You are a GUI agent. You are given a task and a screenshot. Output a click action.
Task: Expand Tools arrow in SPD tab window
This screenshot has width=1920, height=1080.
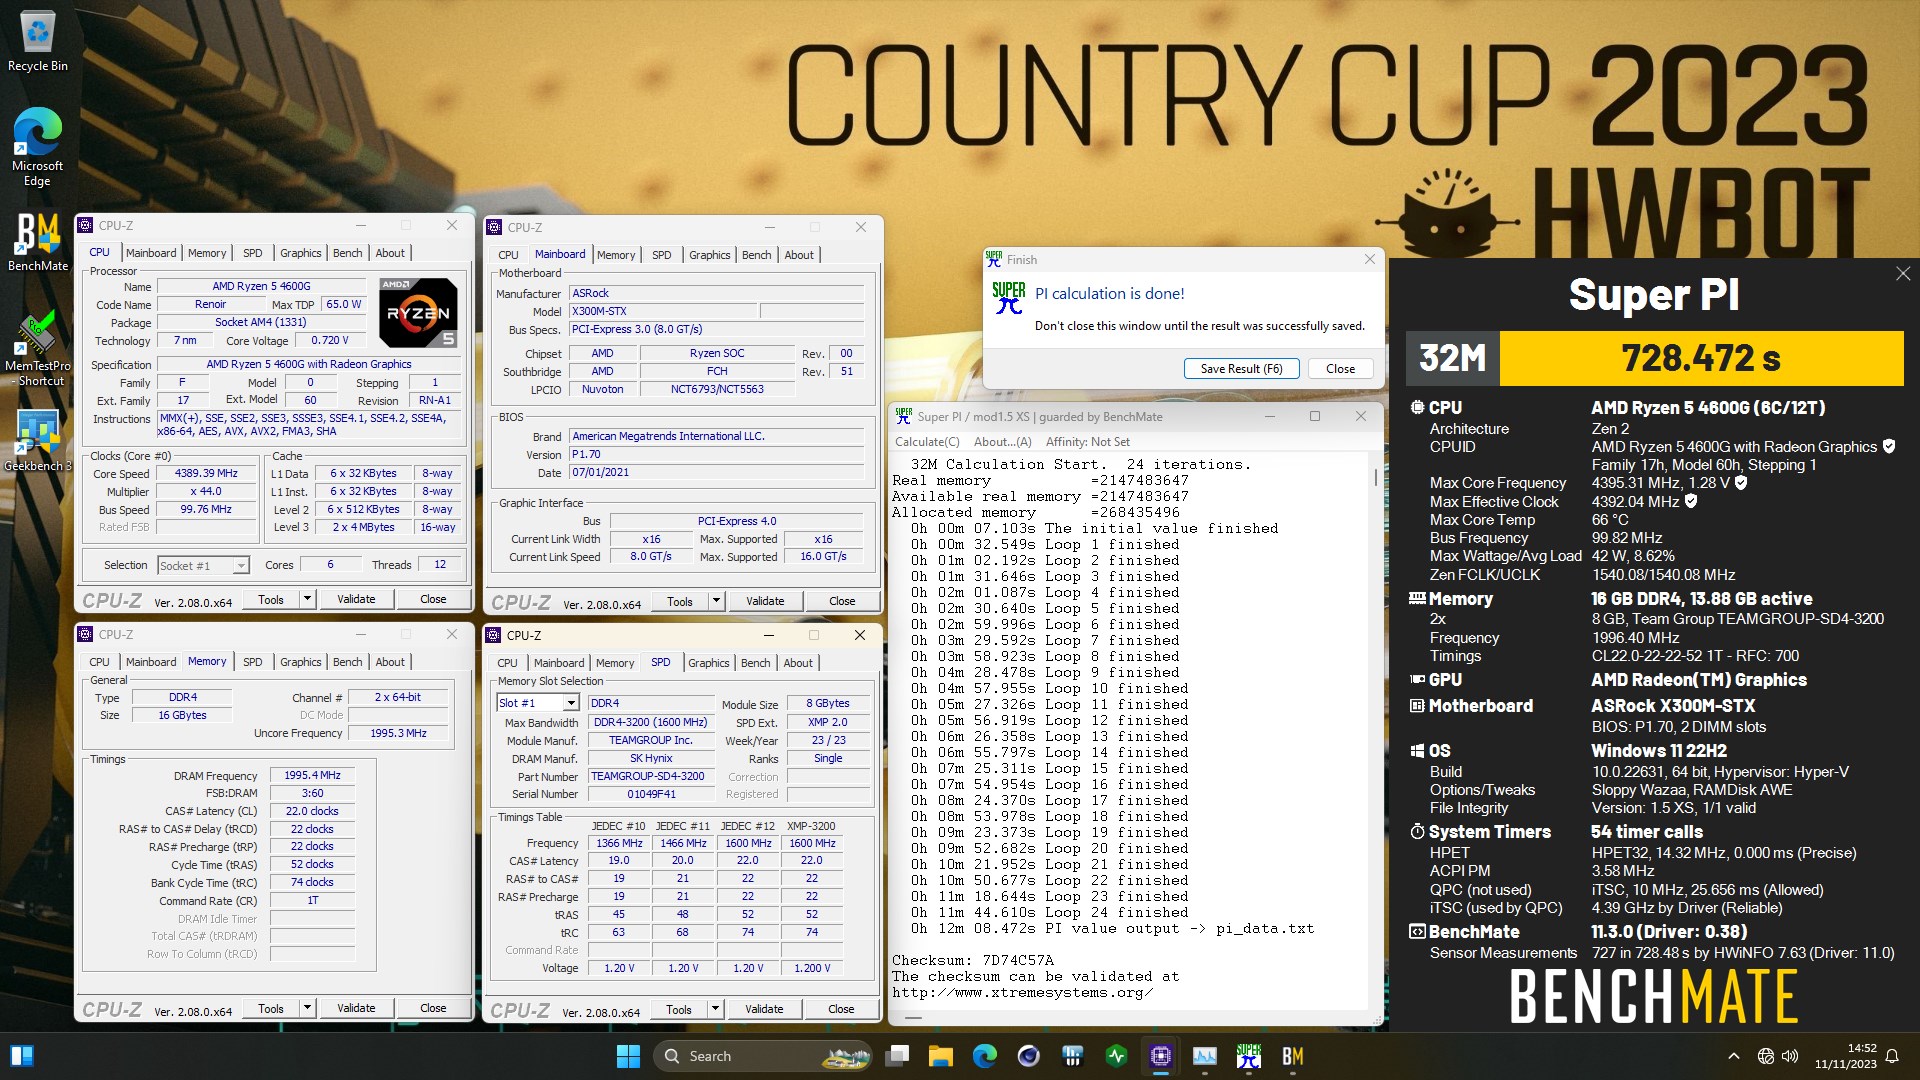click(715, 1009)
